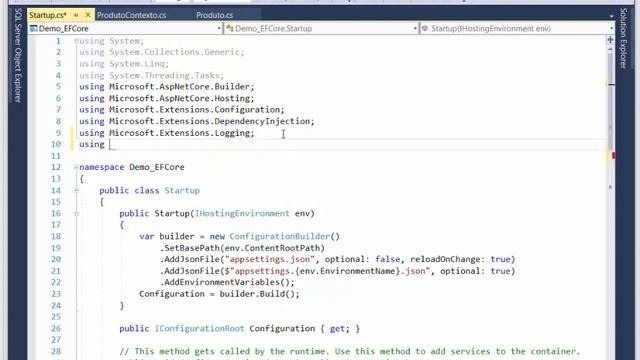Viewport: 640px width, 360px height.
Task: Click '.SetBasePath(env.ContentRootPath)' on line 19
Action: [x=242, y=248]
